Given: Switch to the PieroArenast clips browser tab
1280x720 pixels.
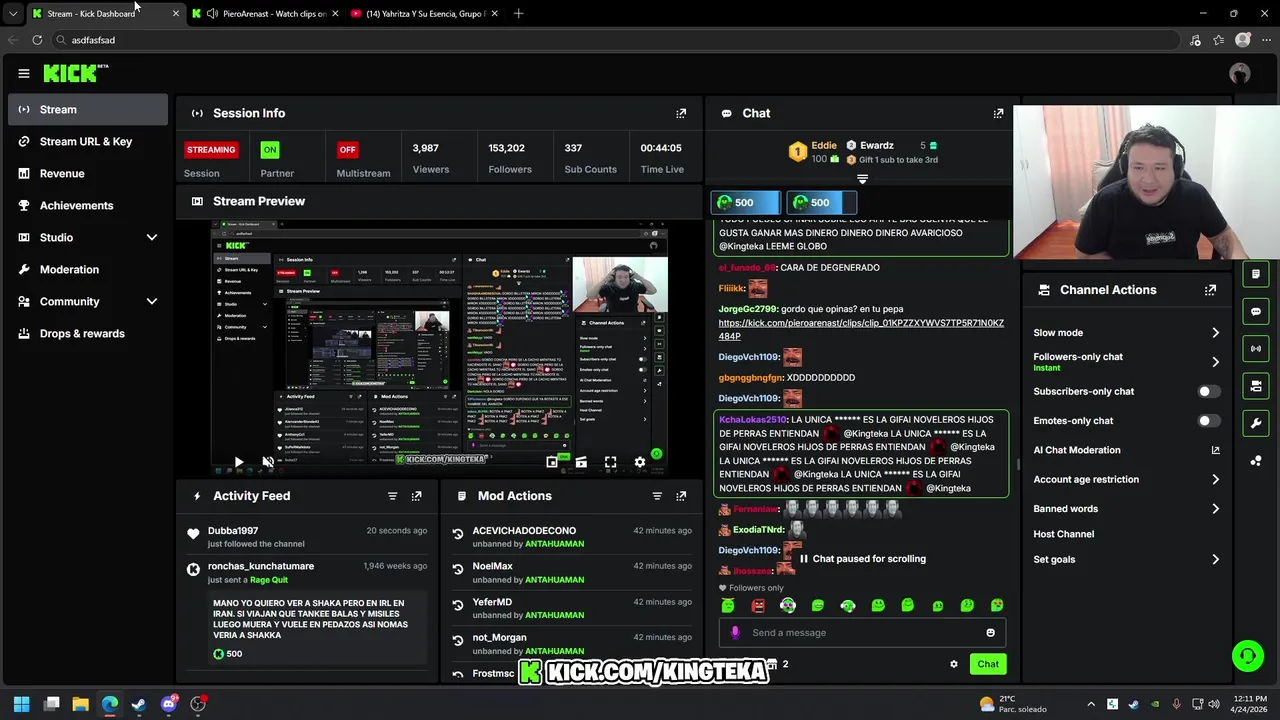Looking at the screenshot, I should point(265,14).
